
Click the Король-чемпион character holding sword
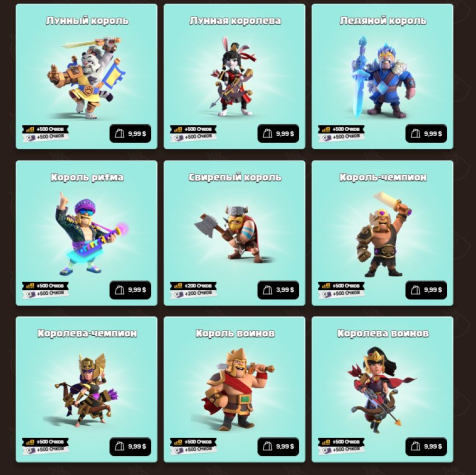(x=384, y=234)
